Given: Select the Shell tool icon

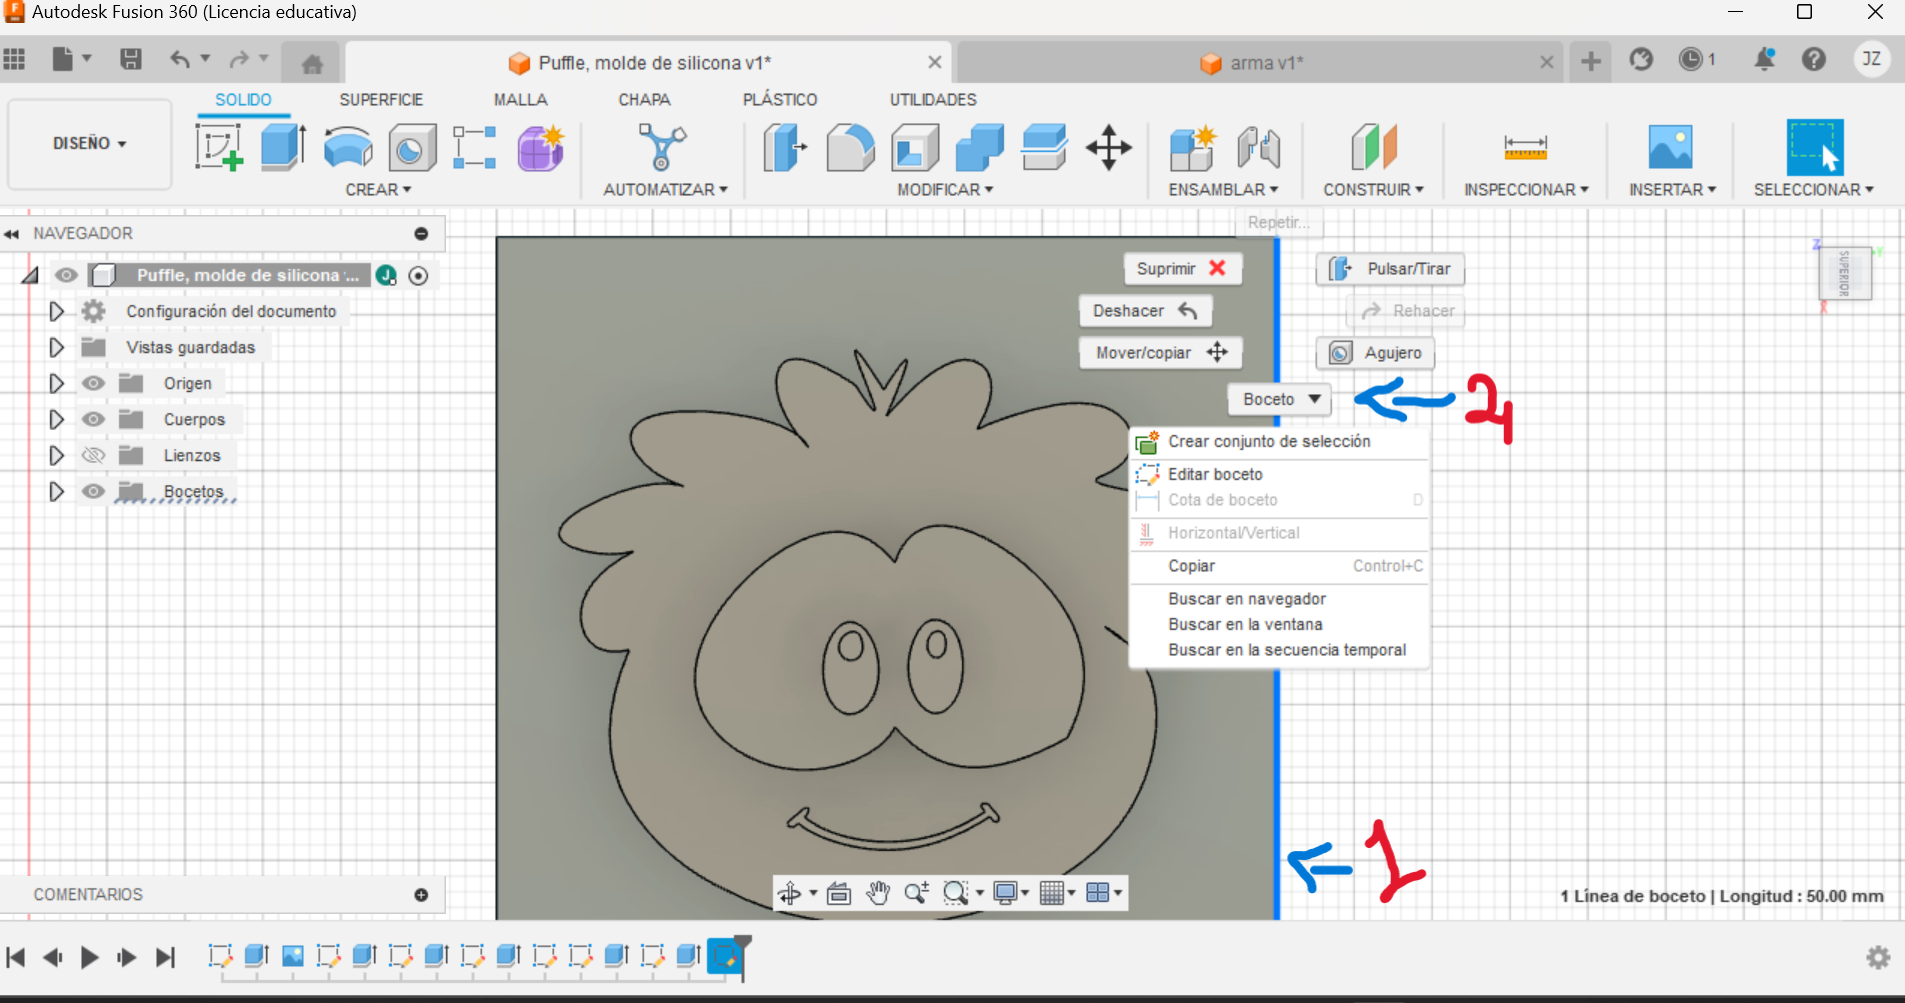Looking at the screenshot, I should coord(915,147).
